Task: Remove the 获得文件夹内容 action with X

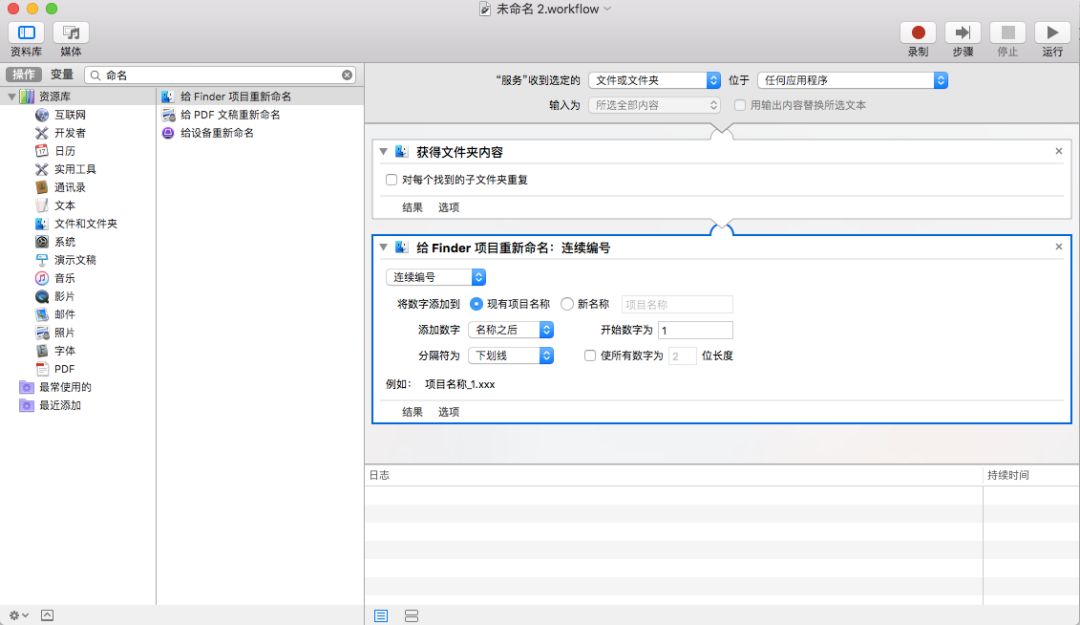Action: click(x=1059, y=151)
